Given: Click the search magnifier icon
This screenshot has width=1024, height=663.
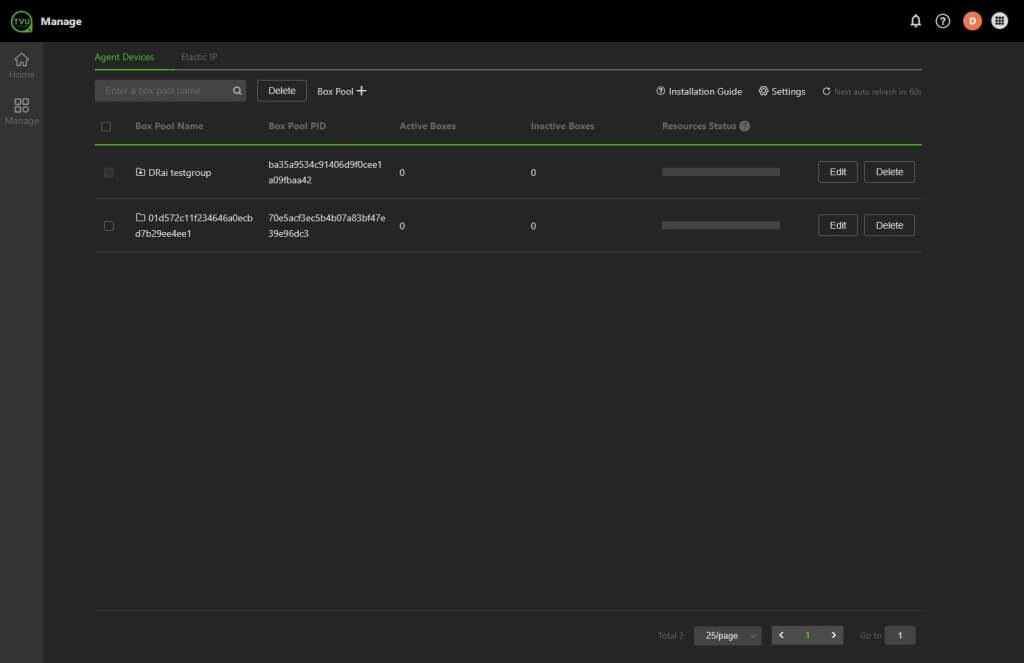Looking at the screenshot, I should click(237, 91).
